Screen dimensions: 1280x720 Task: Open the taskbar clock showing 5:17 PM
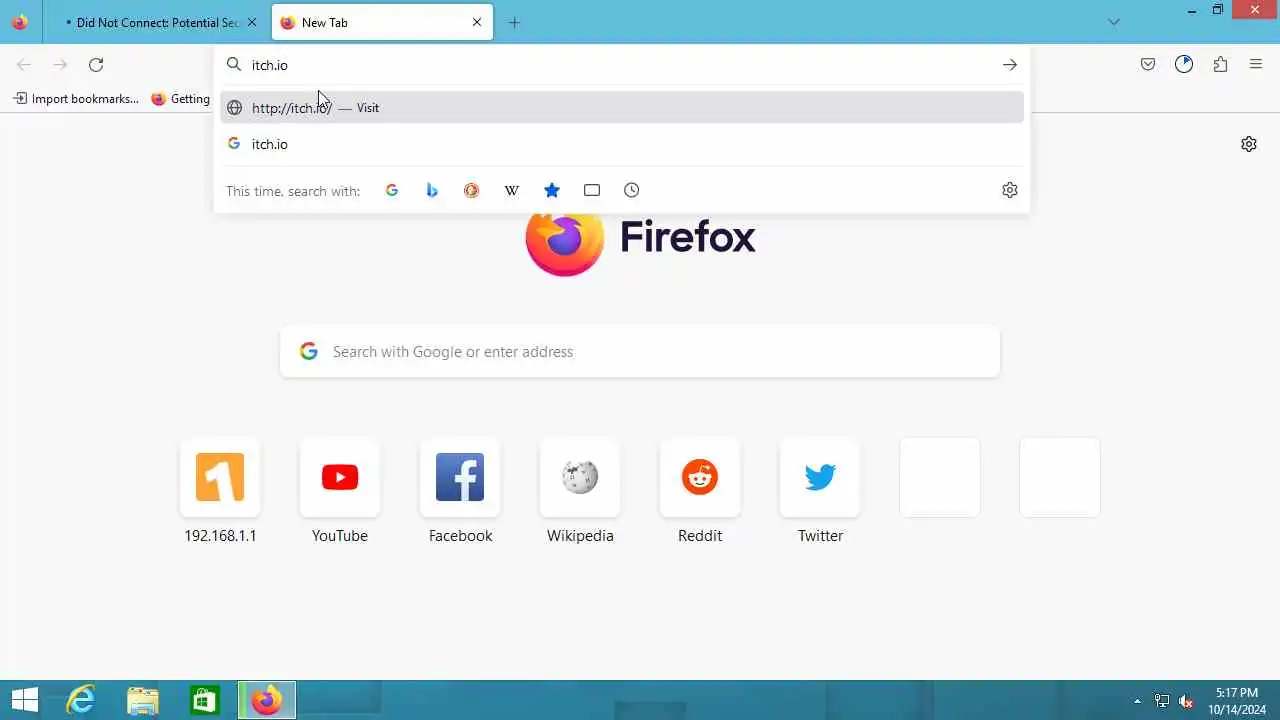tap(1237, 701)
